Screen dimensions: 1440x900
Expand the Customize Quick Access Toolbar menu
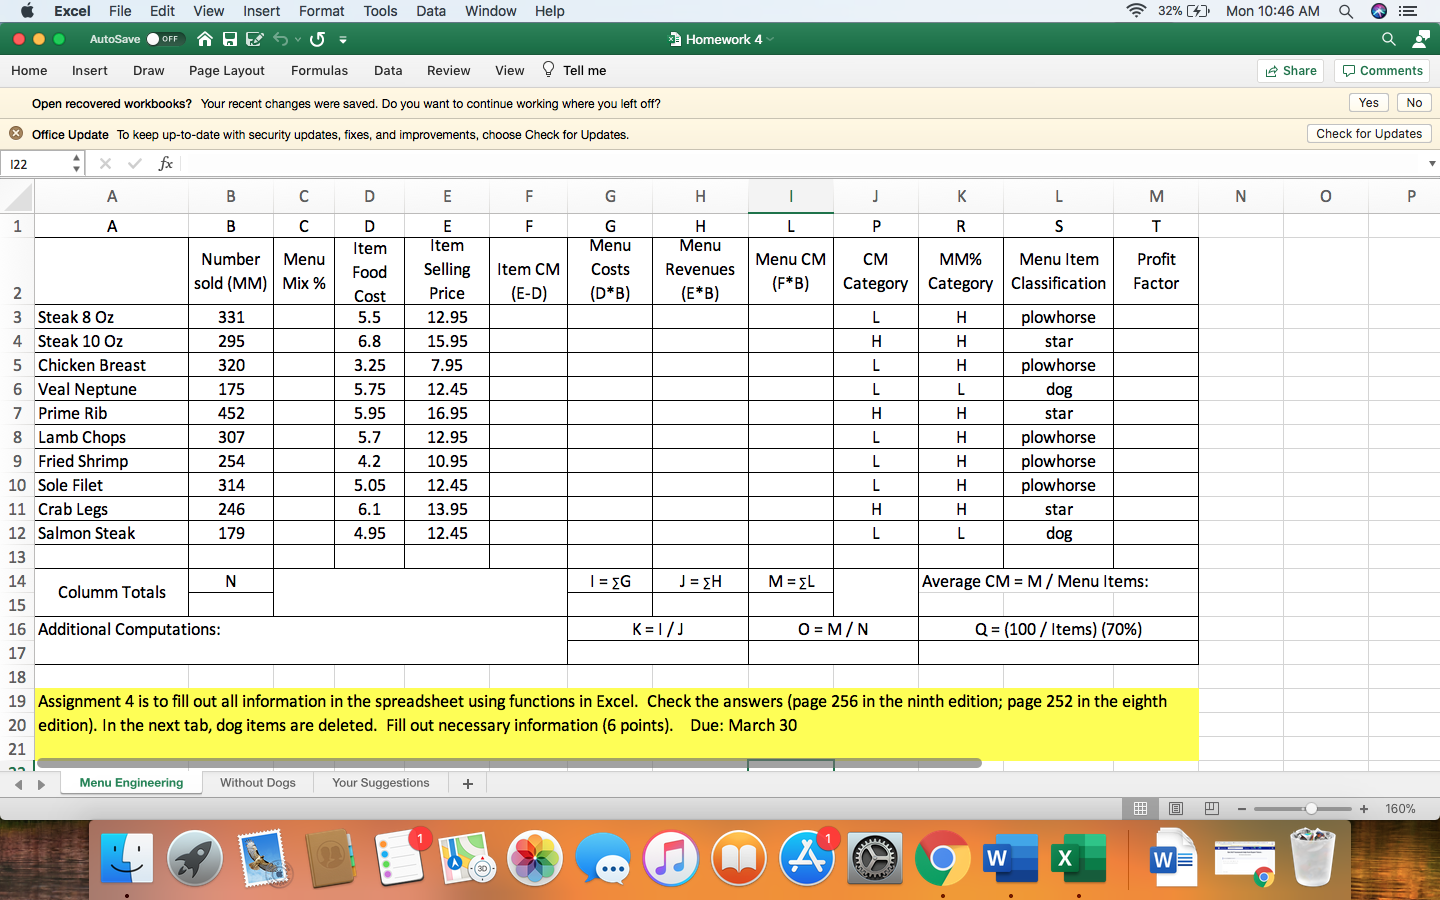(x=342, y=41)
